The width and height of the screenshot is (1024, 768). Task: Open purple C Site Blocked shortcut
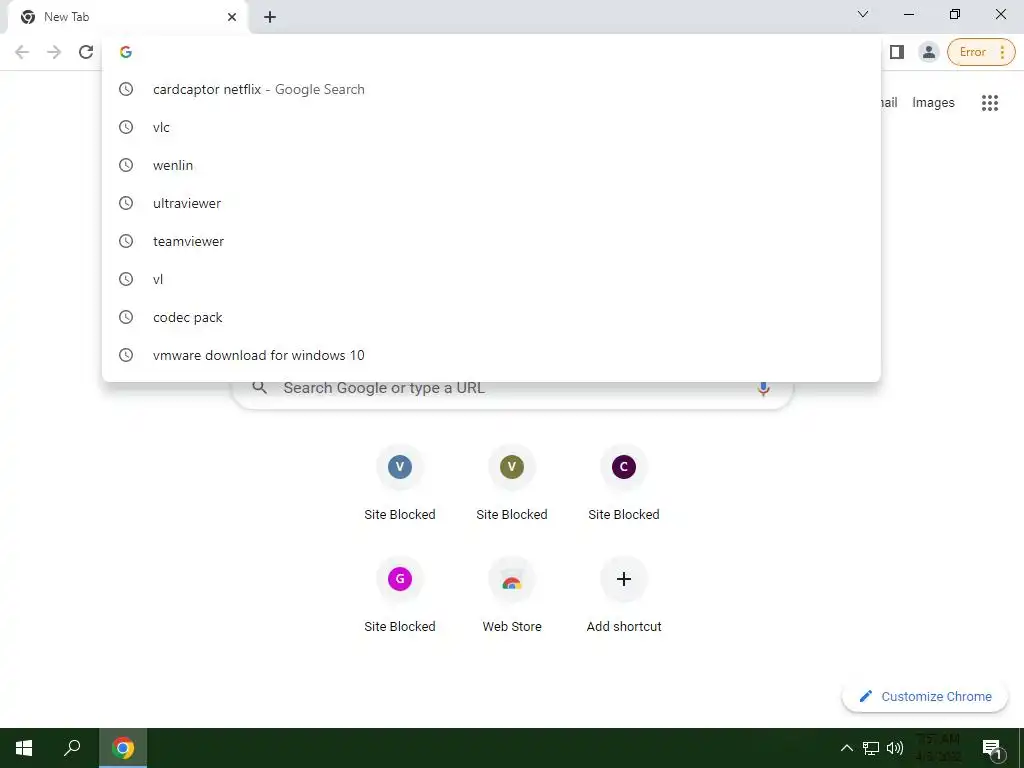click(624, 483)
